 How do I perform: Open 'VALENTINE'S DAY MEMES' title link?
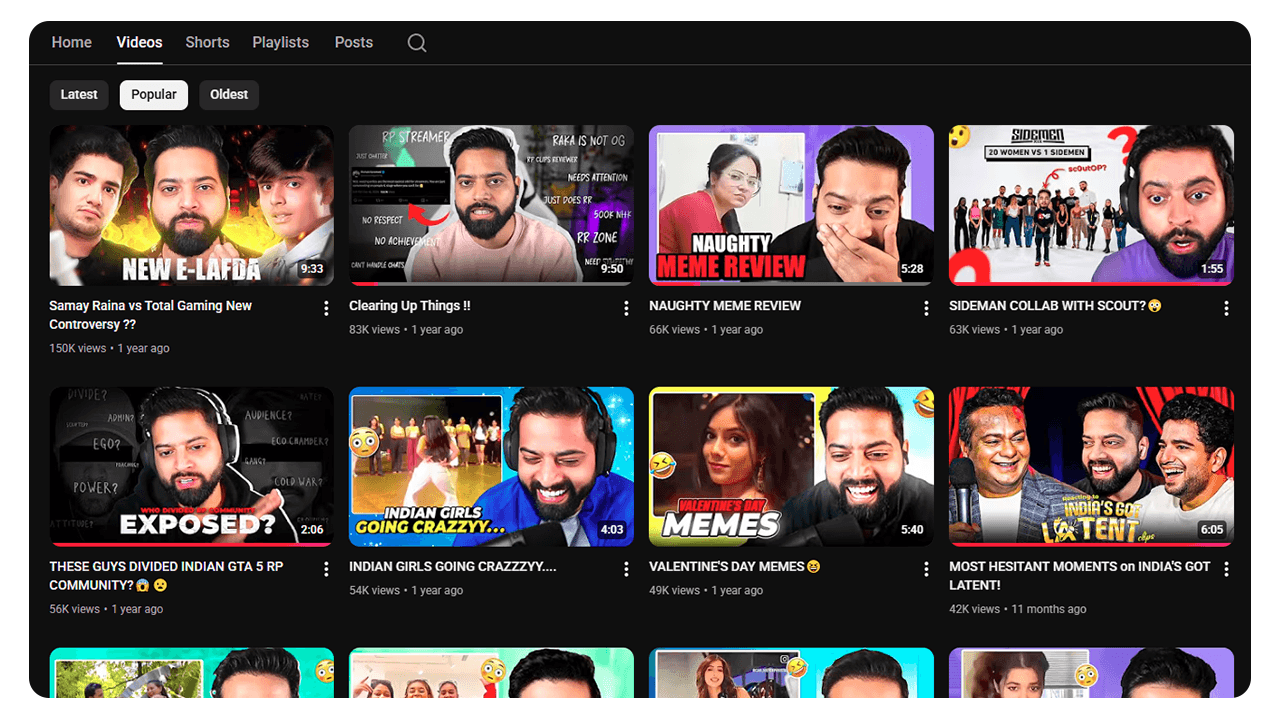(735, 567)
